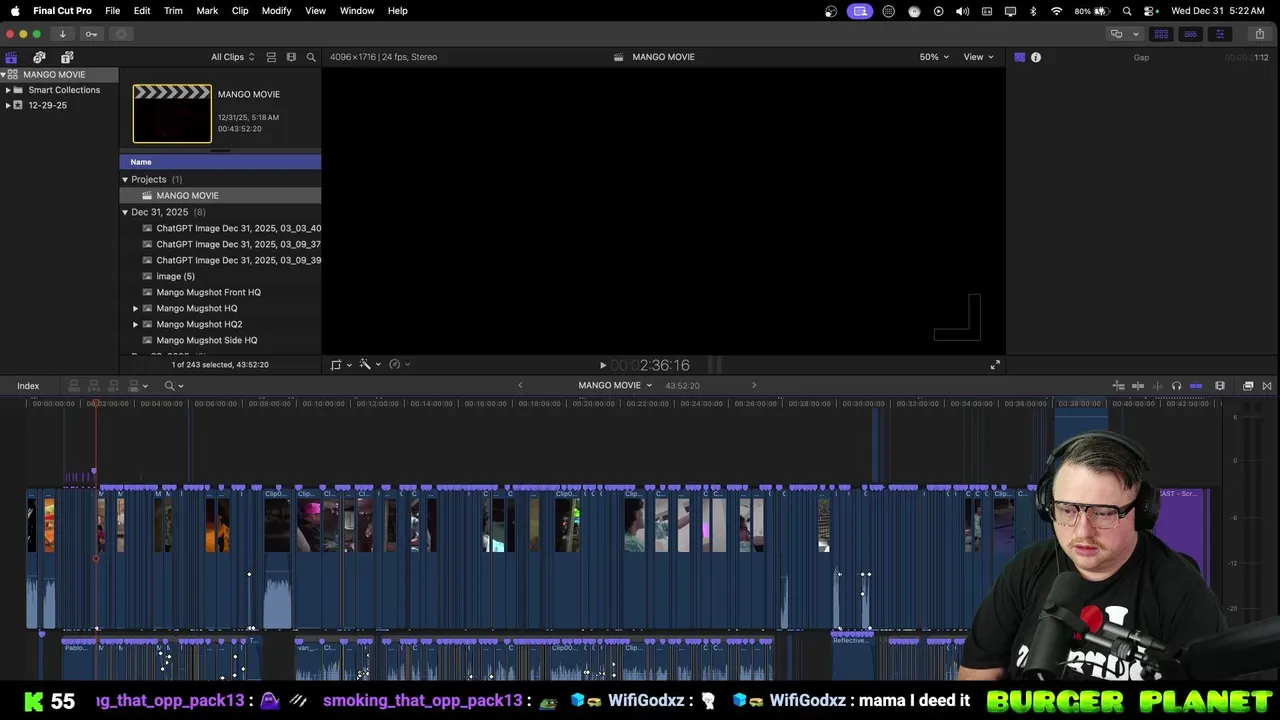The height and width of the screenshot is (720, 1280).
Task: Expand the Mango Mugshot HQ2 clip
Action: [136, 324]
